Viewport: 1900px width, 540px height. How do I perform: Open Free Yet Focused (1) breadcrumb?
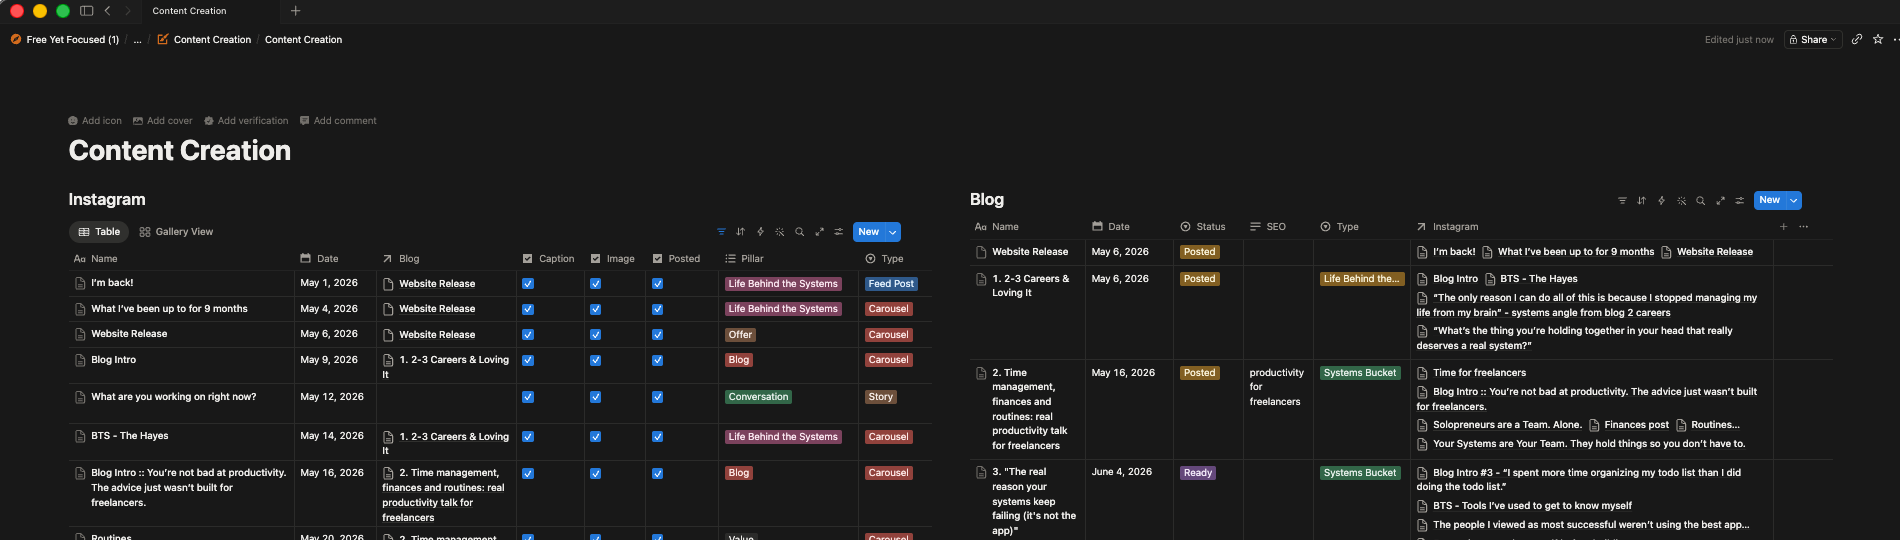pyautogui.click(x=65, y=40)
